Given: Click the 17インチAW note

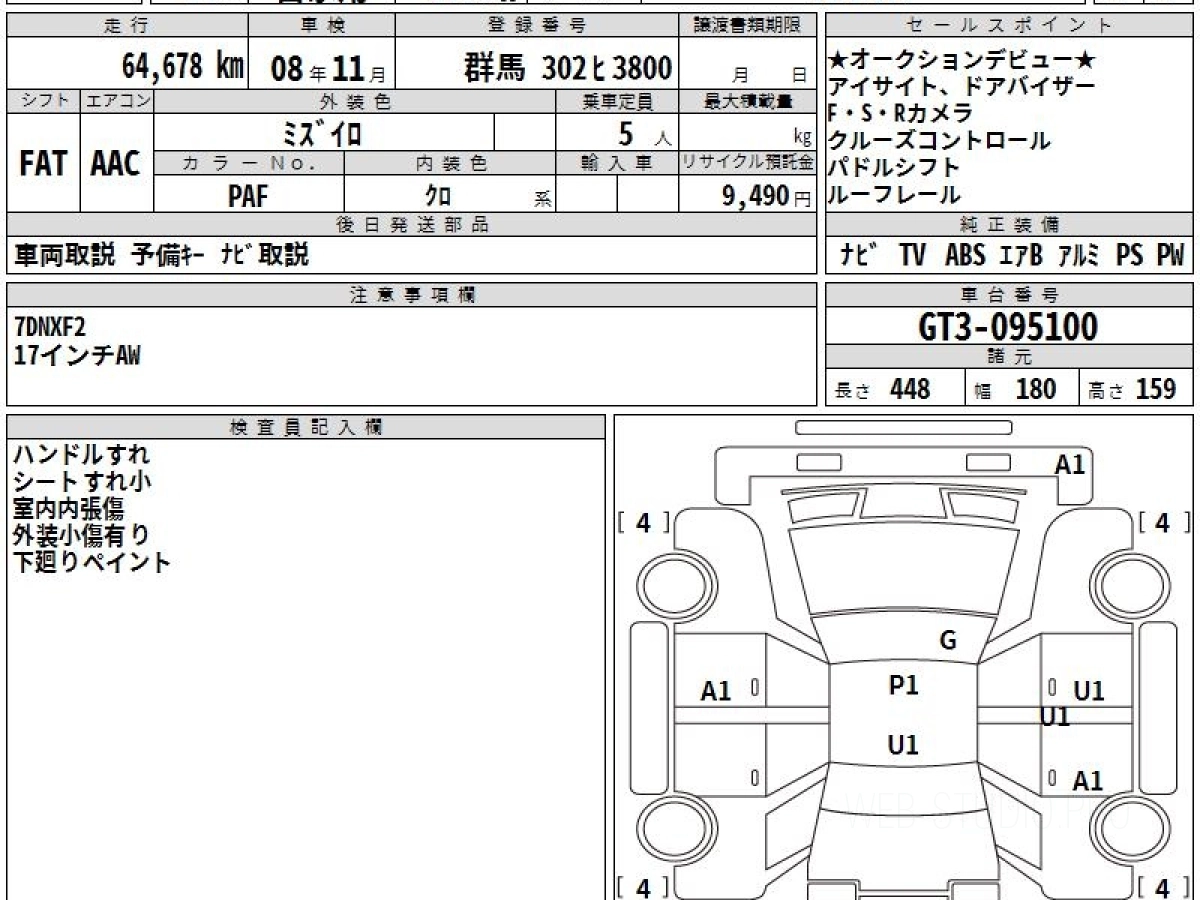Looking at the screenshot, I should coord(77,354).
